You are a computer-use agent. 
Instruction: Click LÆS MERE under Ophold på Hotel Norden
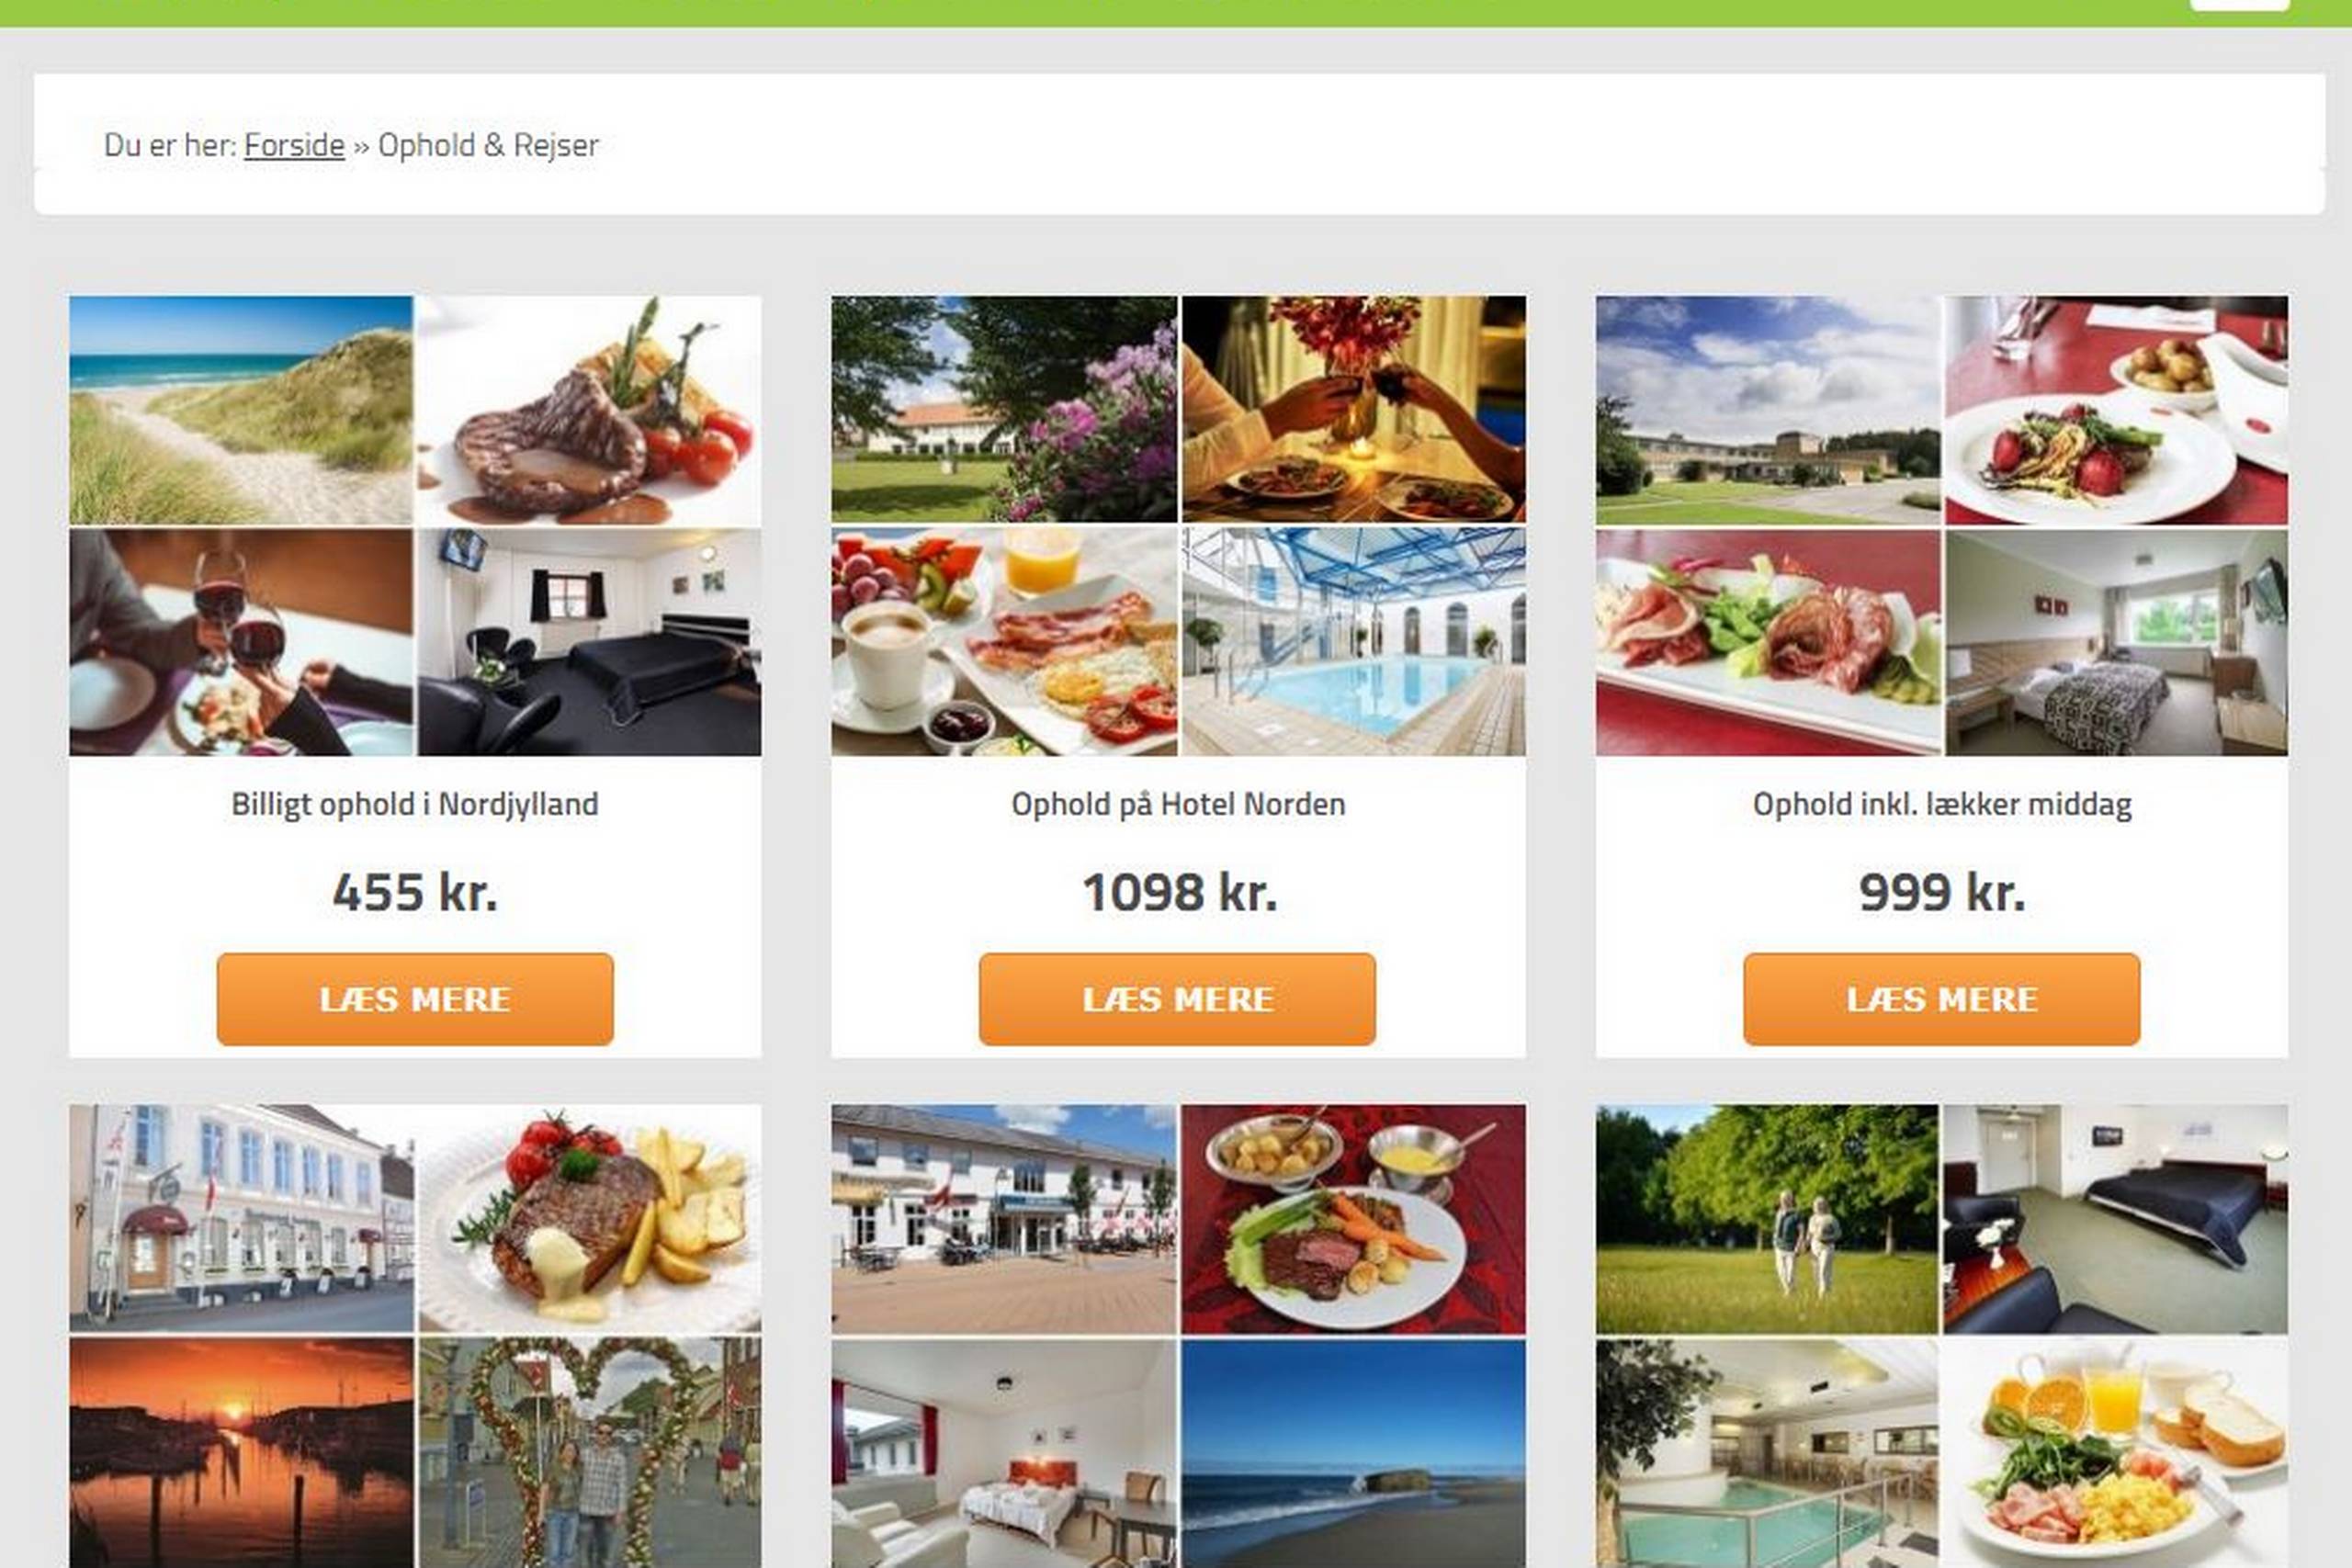pos(1177,999)
